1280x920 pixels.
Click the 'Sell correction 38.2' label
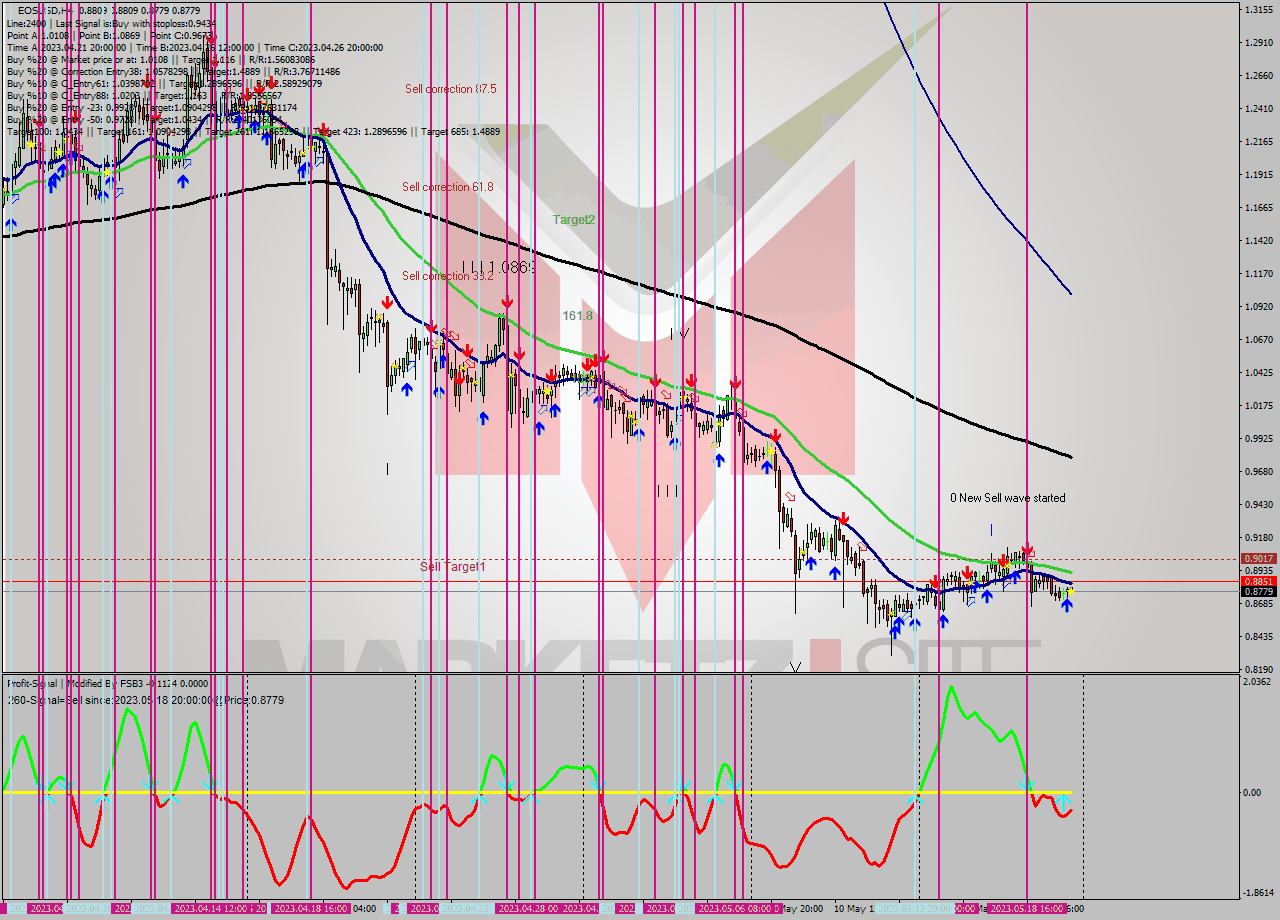tap(448, 276)
